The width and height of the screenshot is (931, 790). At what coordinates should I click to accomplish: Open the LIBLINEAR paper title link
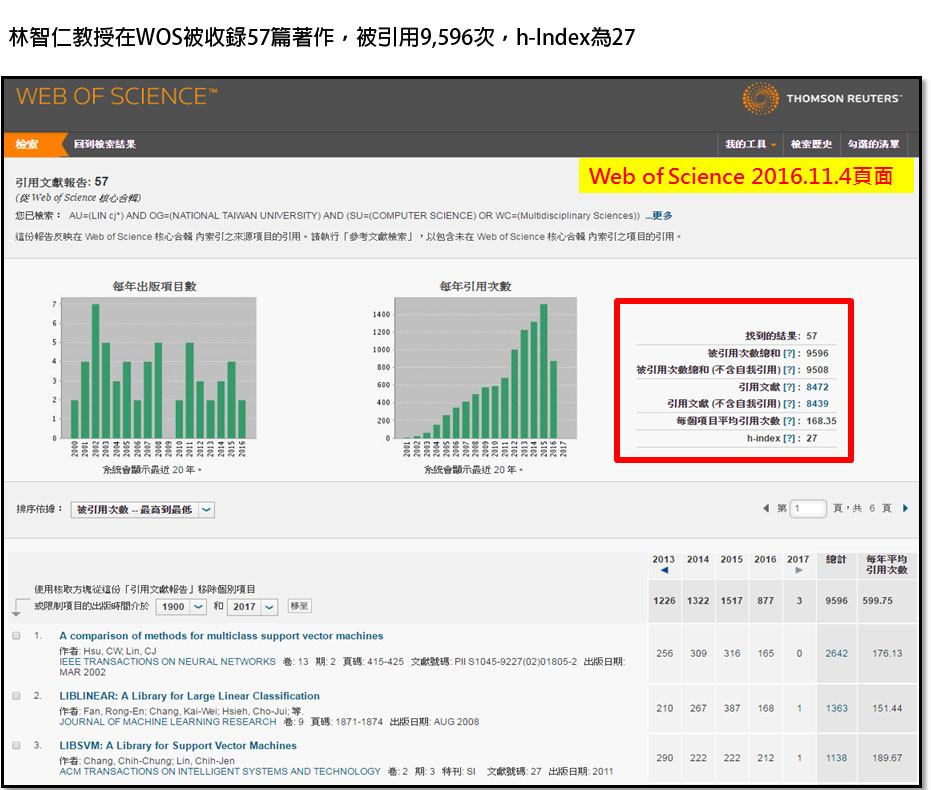click(x=189, y=696)
